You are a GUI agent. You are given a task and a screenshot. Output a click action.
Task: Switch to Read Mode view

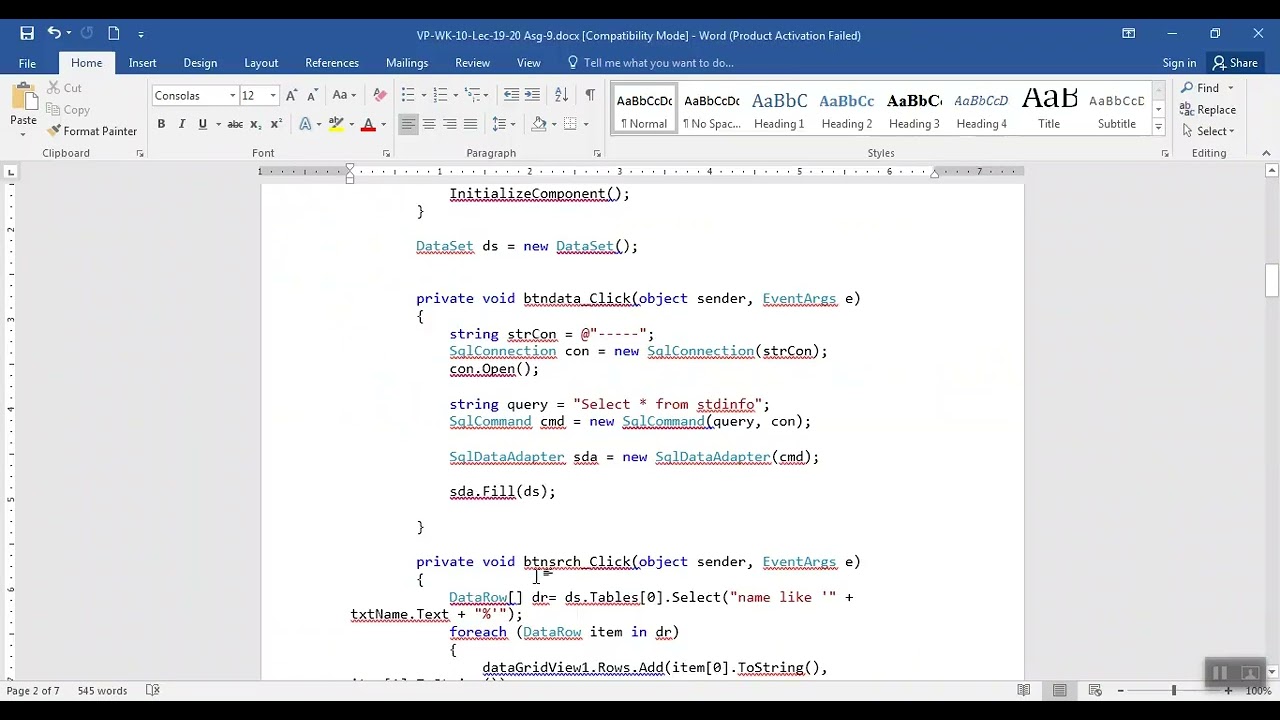tap(1024, 690)
